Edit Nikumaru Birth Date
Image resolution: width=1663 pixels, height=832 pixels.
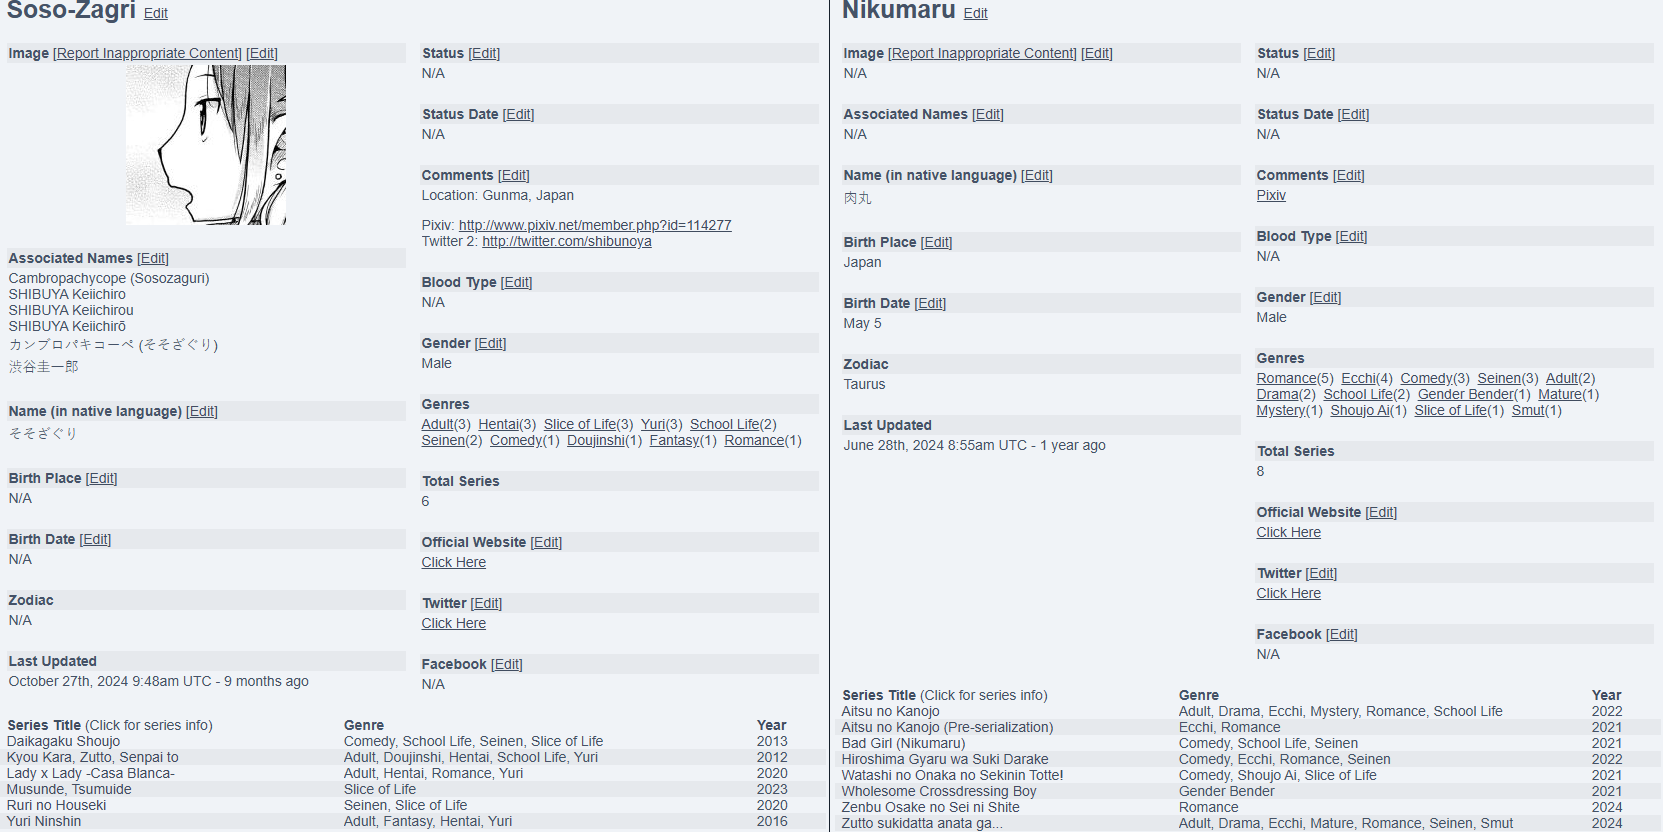pos(930,303)
